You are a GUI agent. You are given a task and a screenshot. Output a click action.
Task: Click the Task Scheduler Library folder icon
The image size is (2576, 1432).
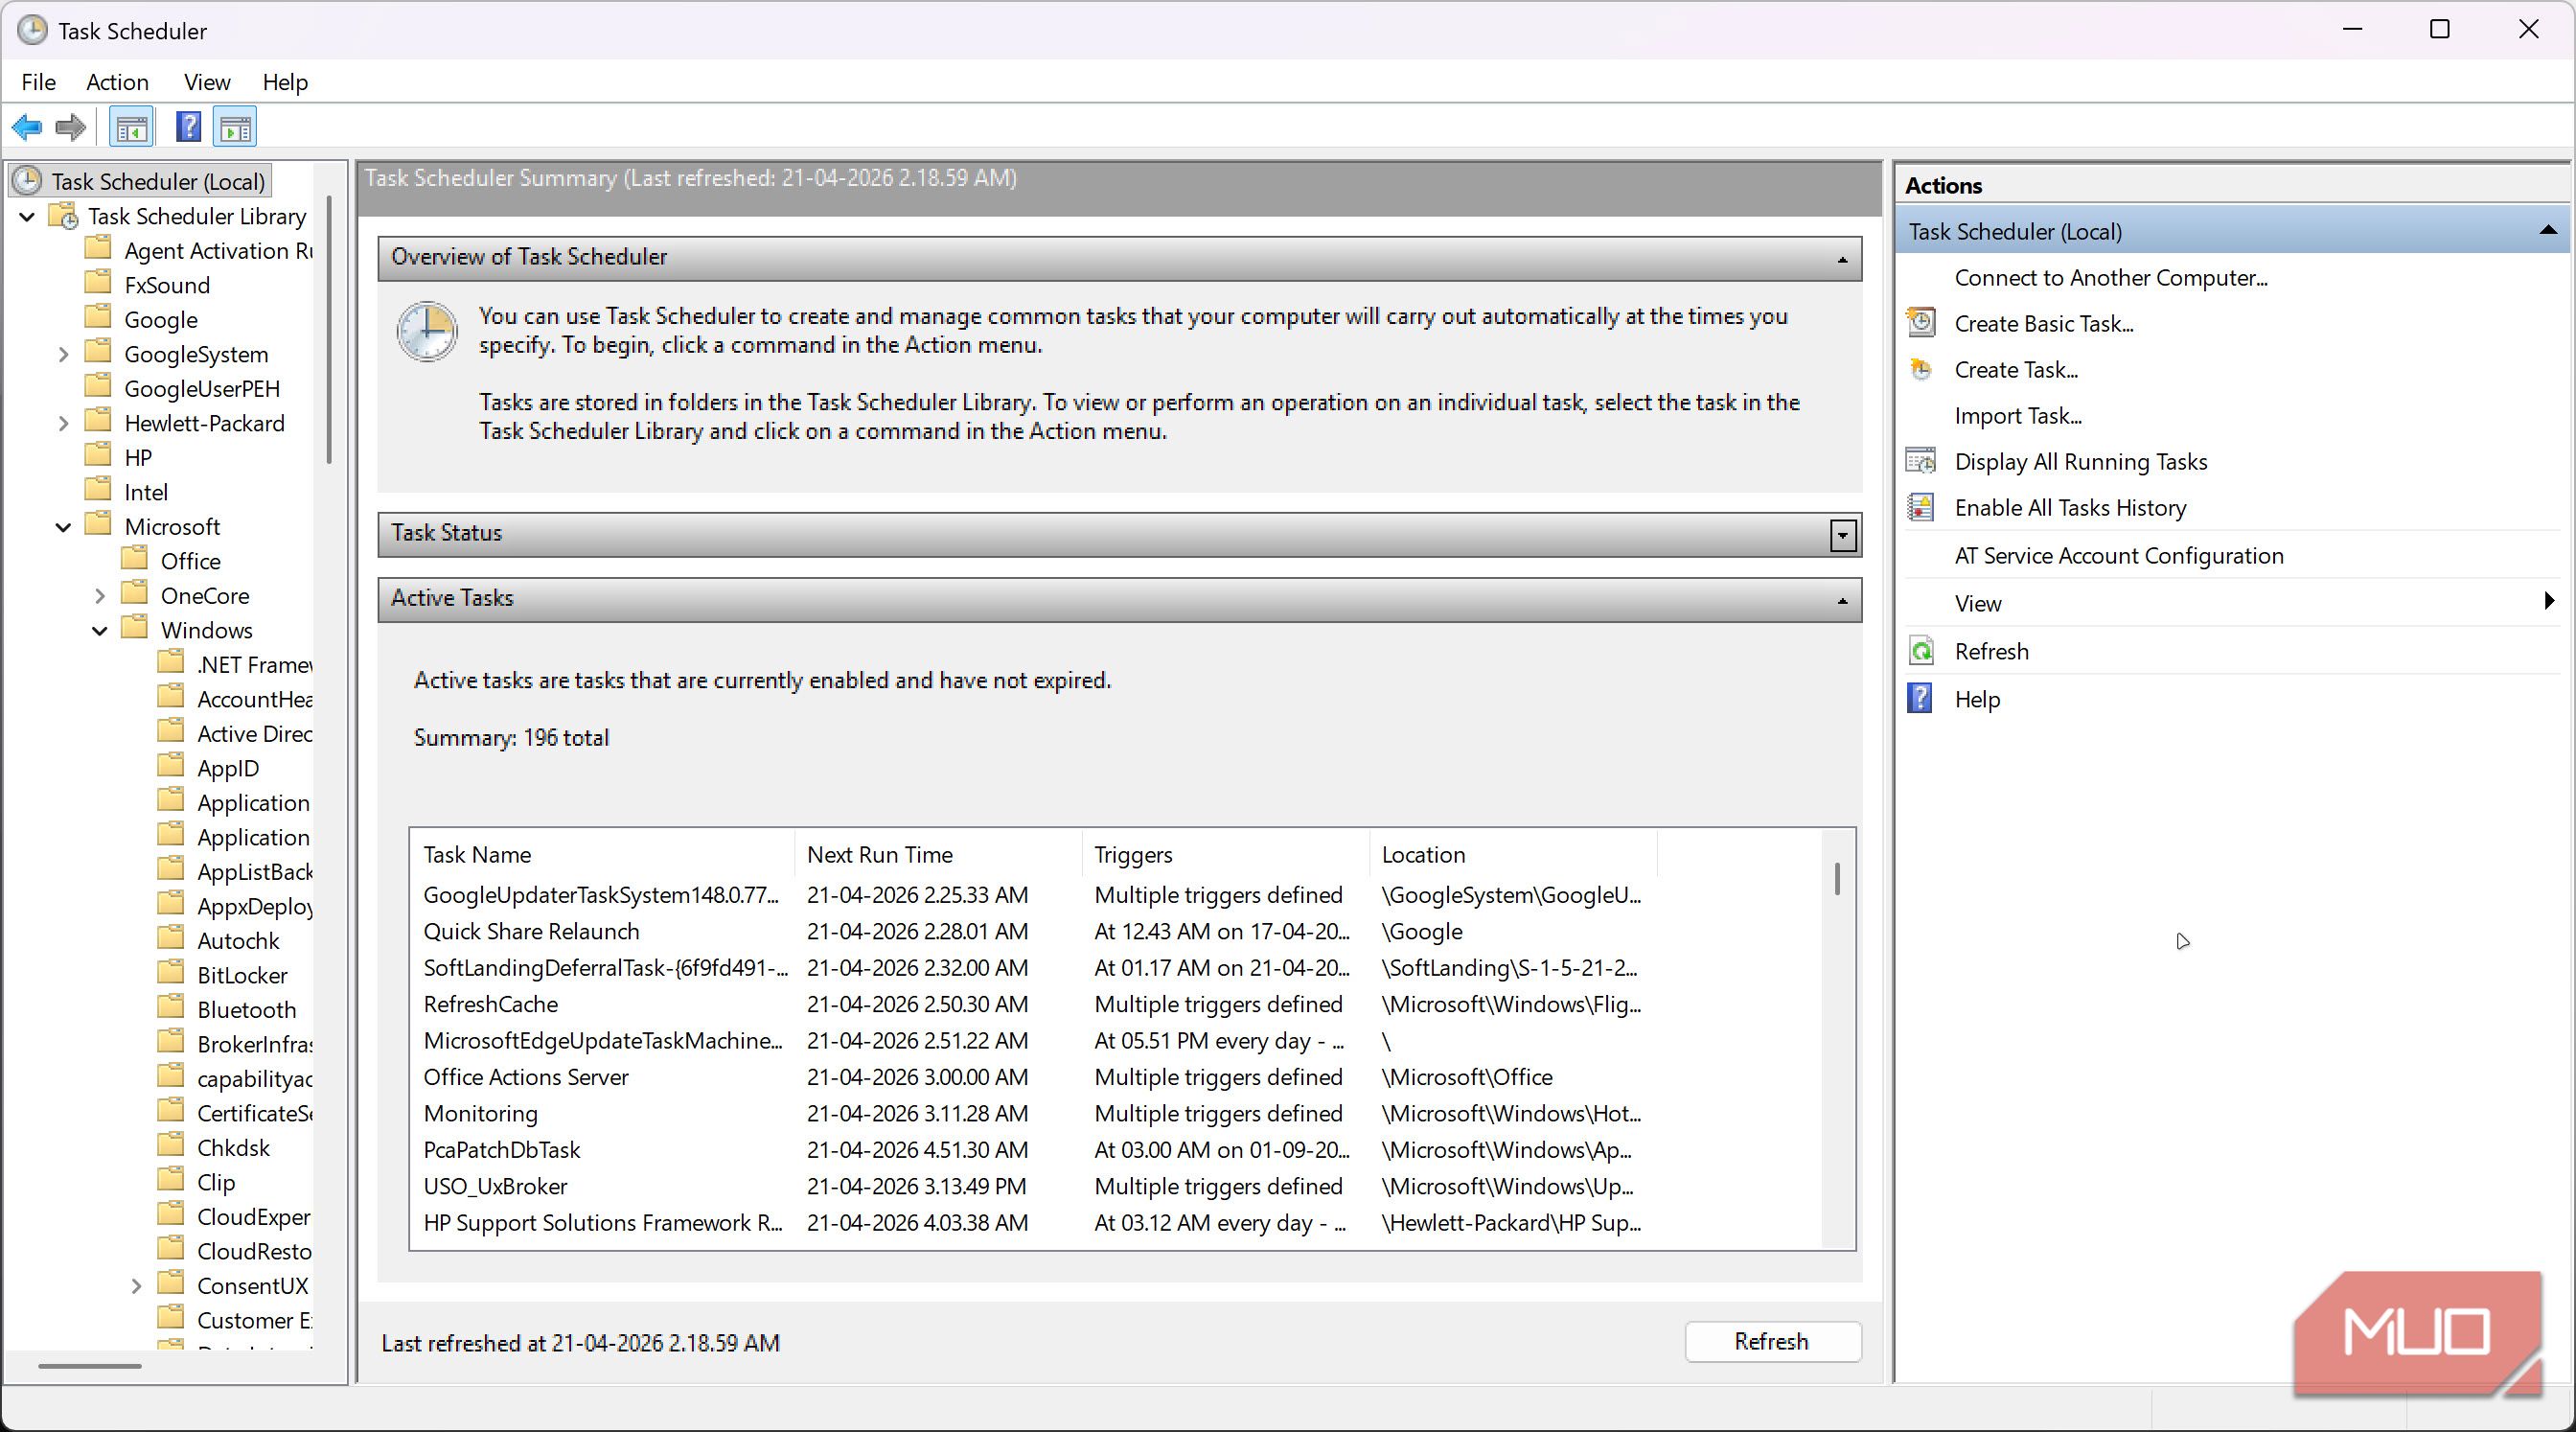pos(65,216)
